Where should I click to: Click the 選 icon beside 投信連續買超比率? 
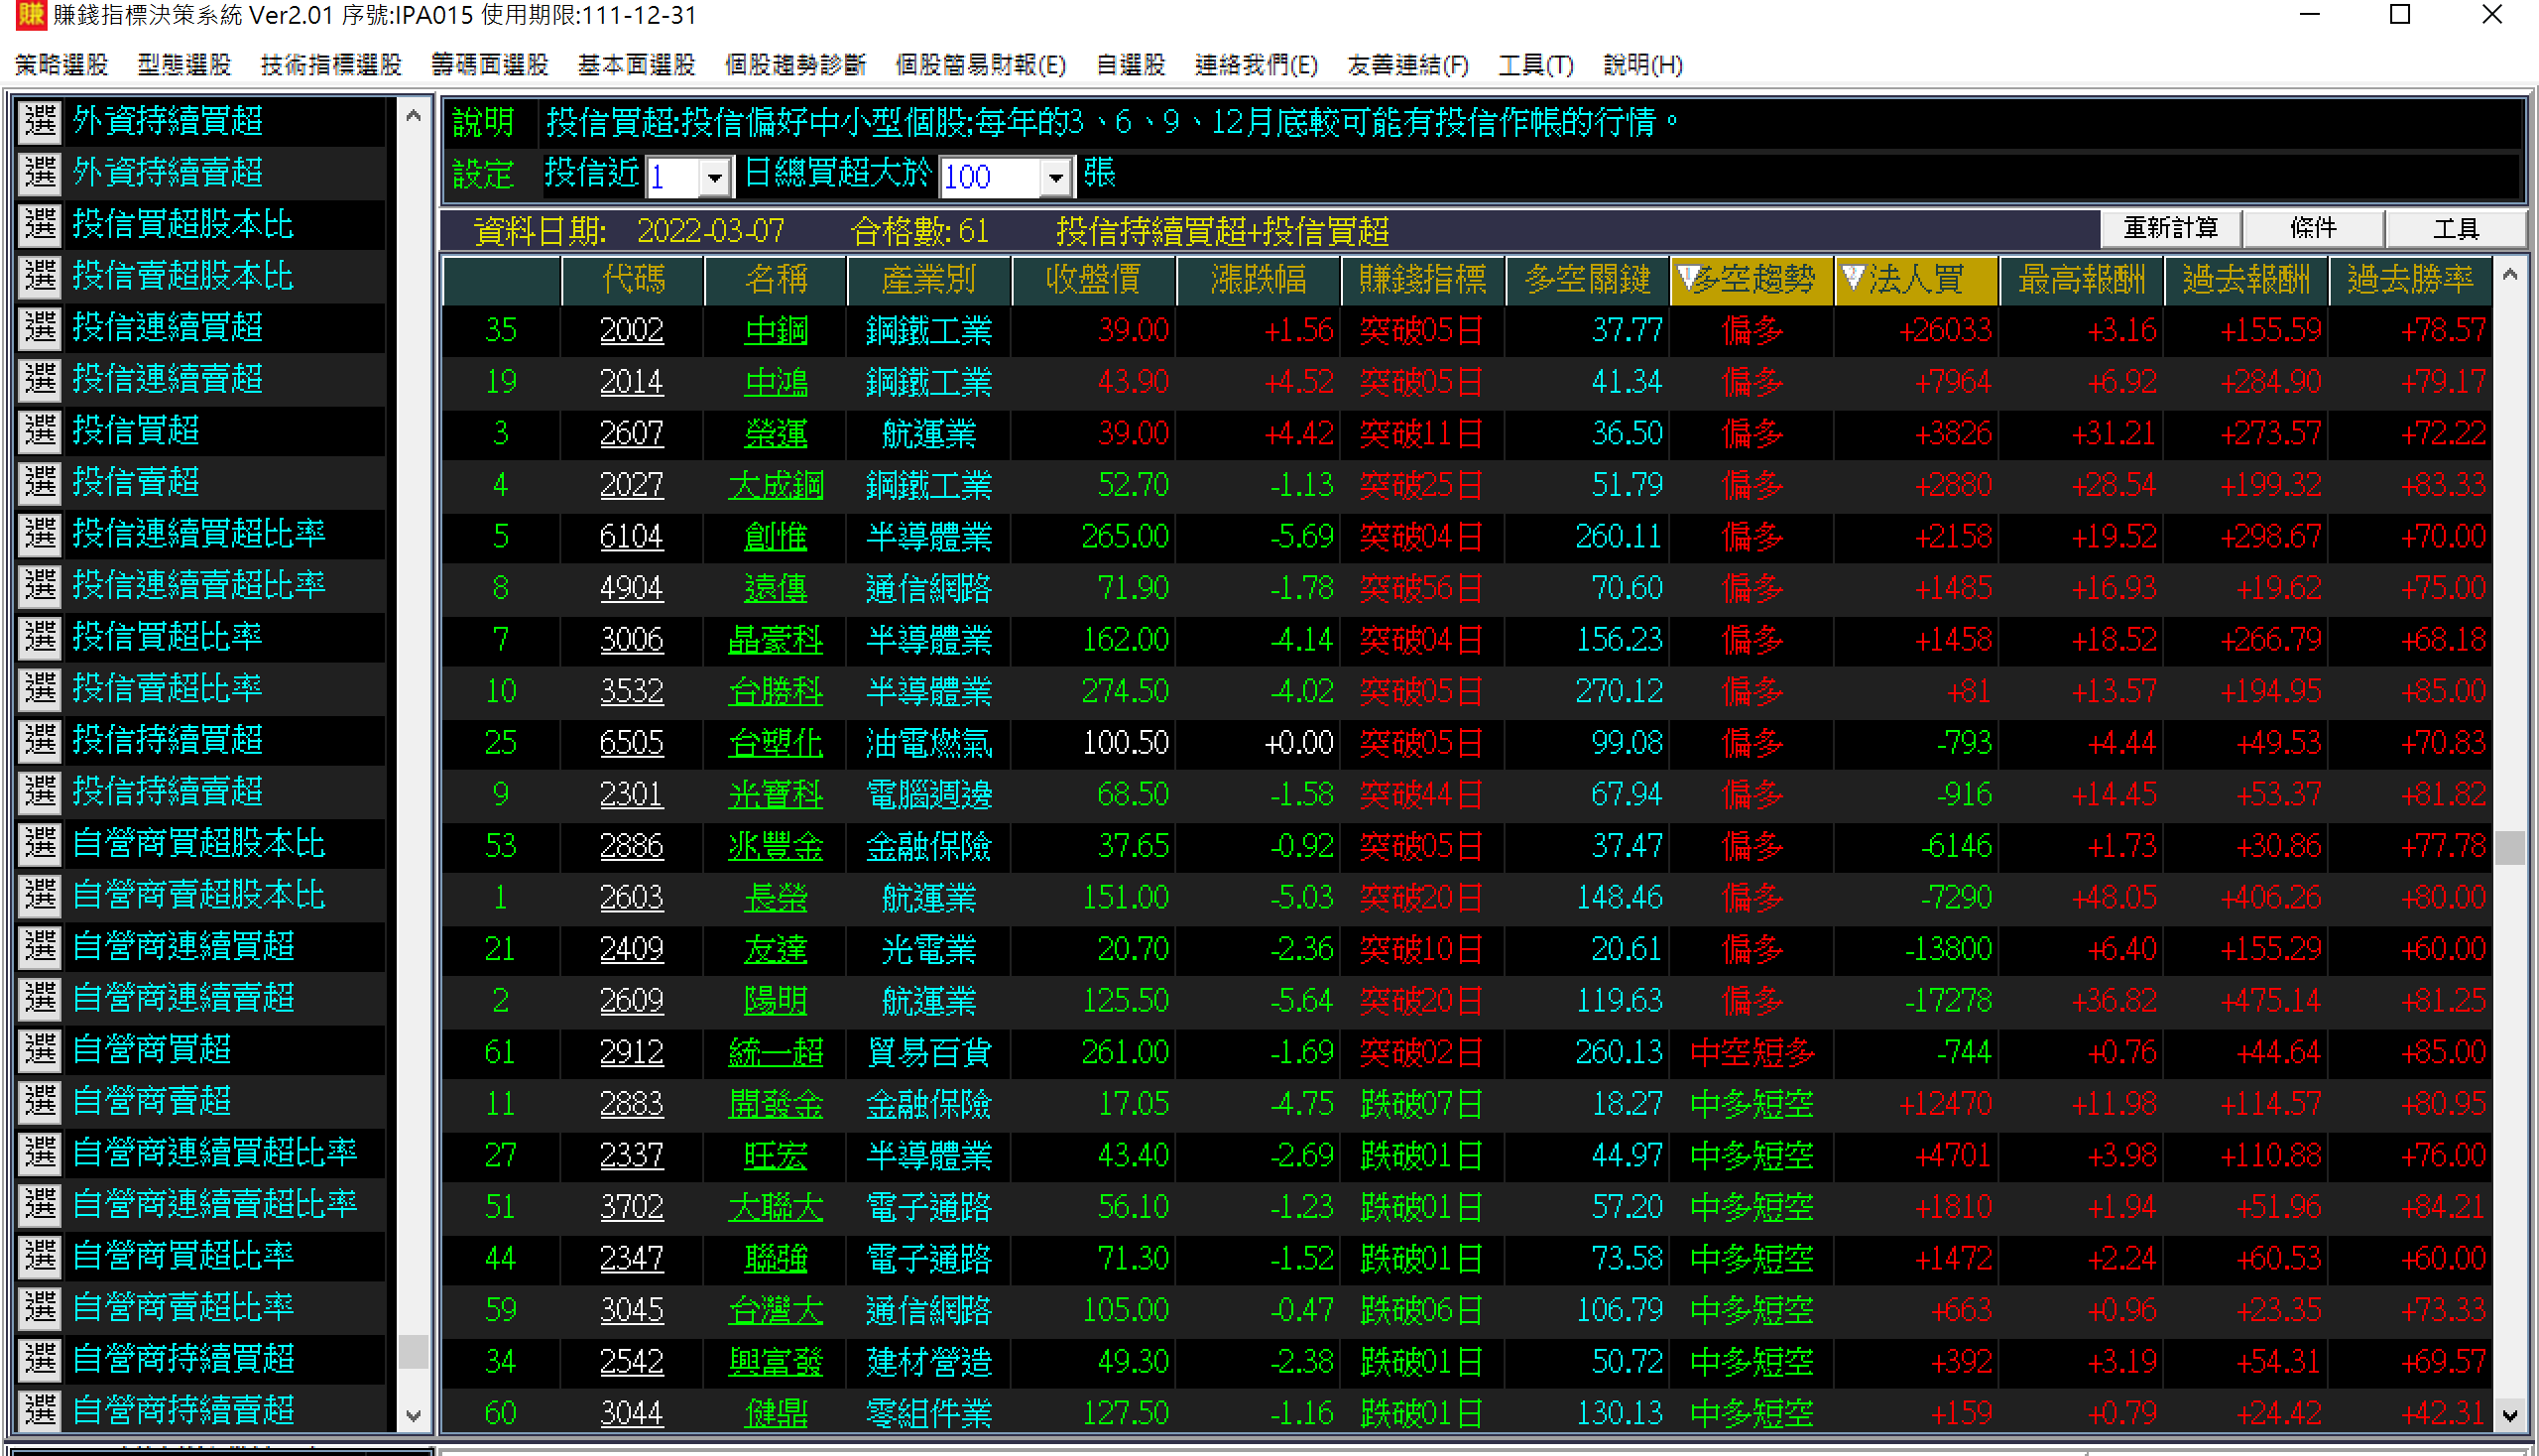pyautogui.click(x=40, y=534)
